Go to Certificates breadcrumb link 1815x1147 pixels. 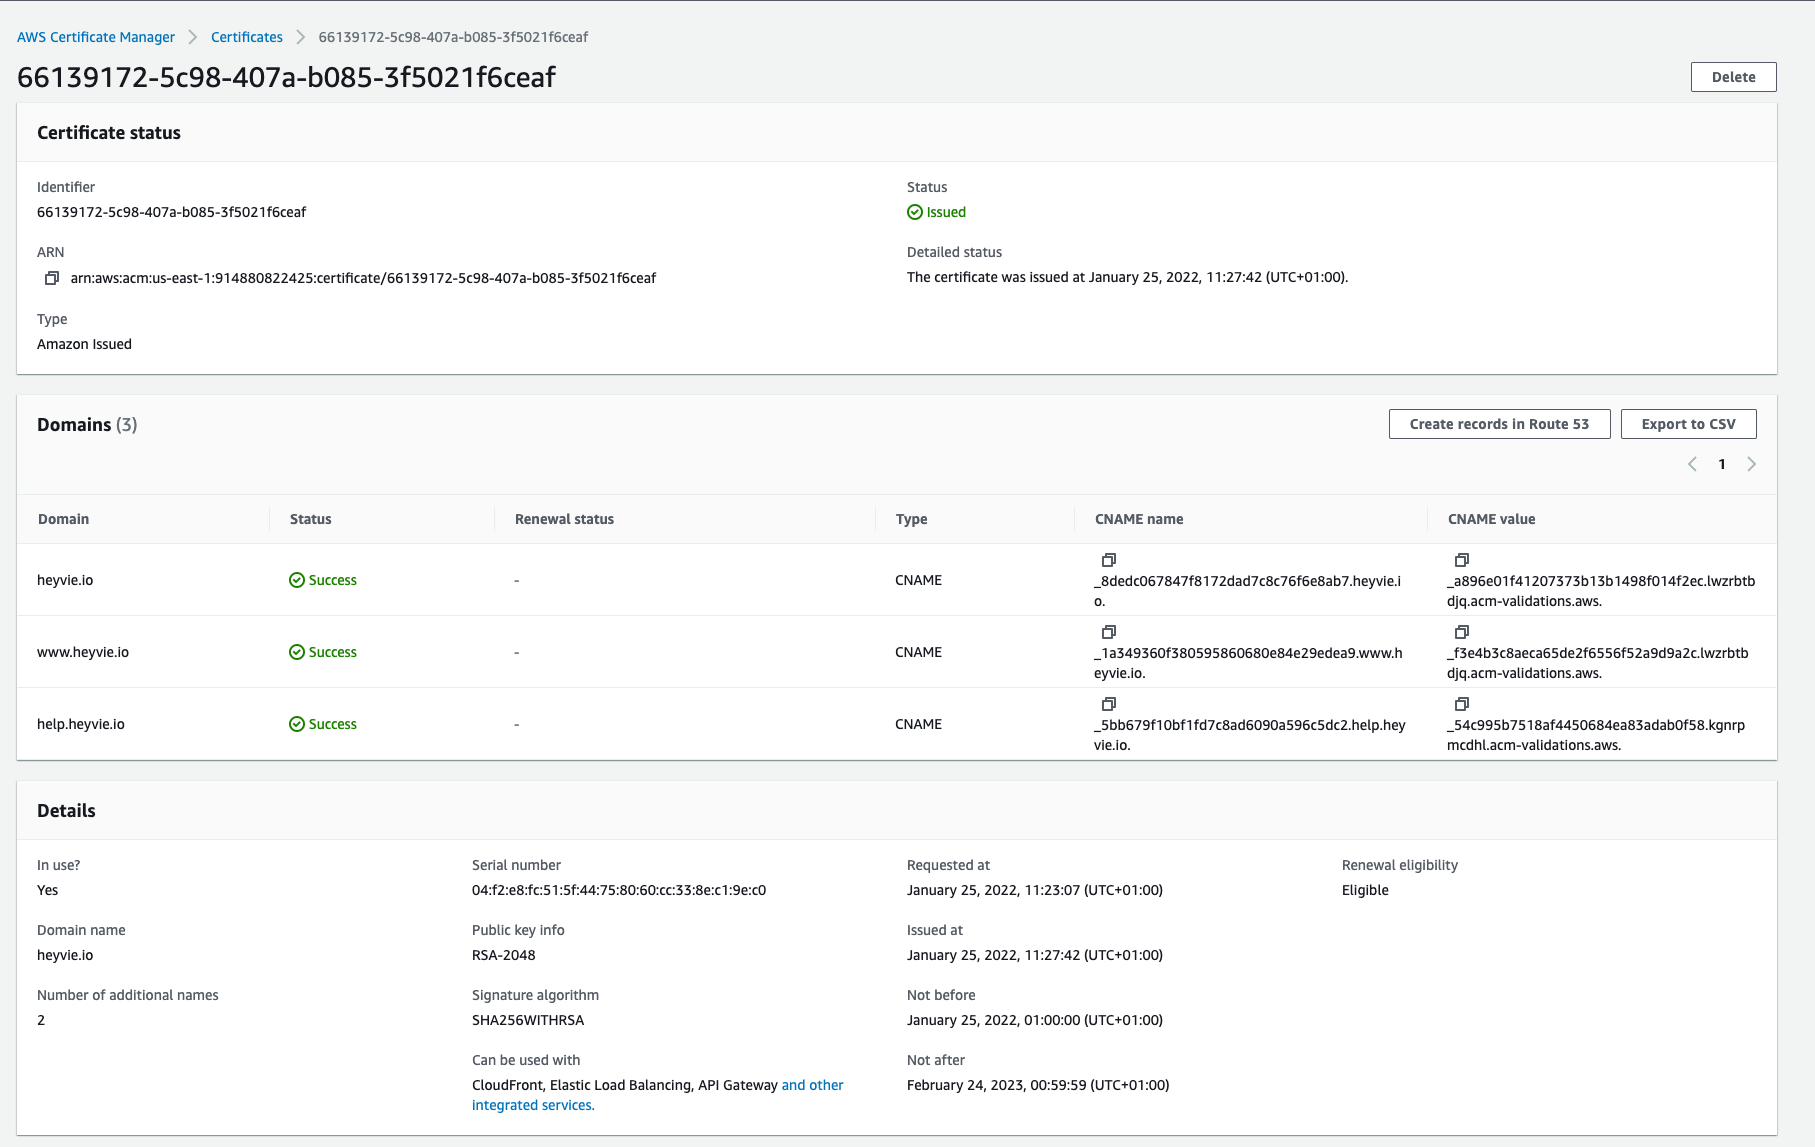(247, 37)
